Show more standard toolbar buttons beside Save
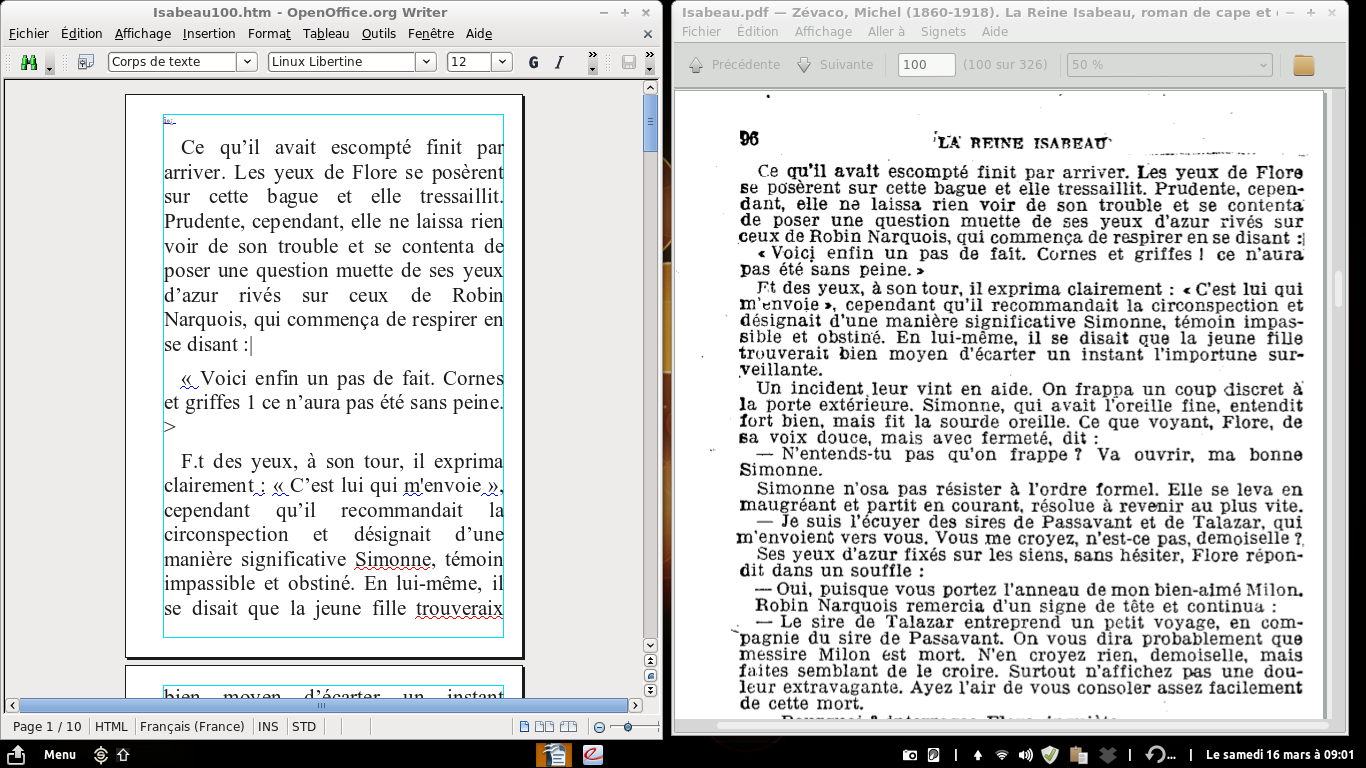The image size is (1366, 768). 650,62
